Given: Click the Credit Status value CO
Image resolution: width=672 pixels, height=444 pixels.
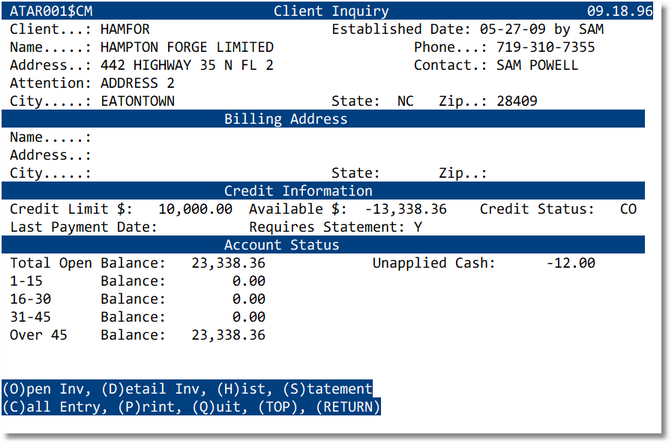Looking at the screenshot, I should [628, 209].
